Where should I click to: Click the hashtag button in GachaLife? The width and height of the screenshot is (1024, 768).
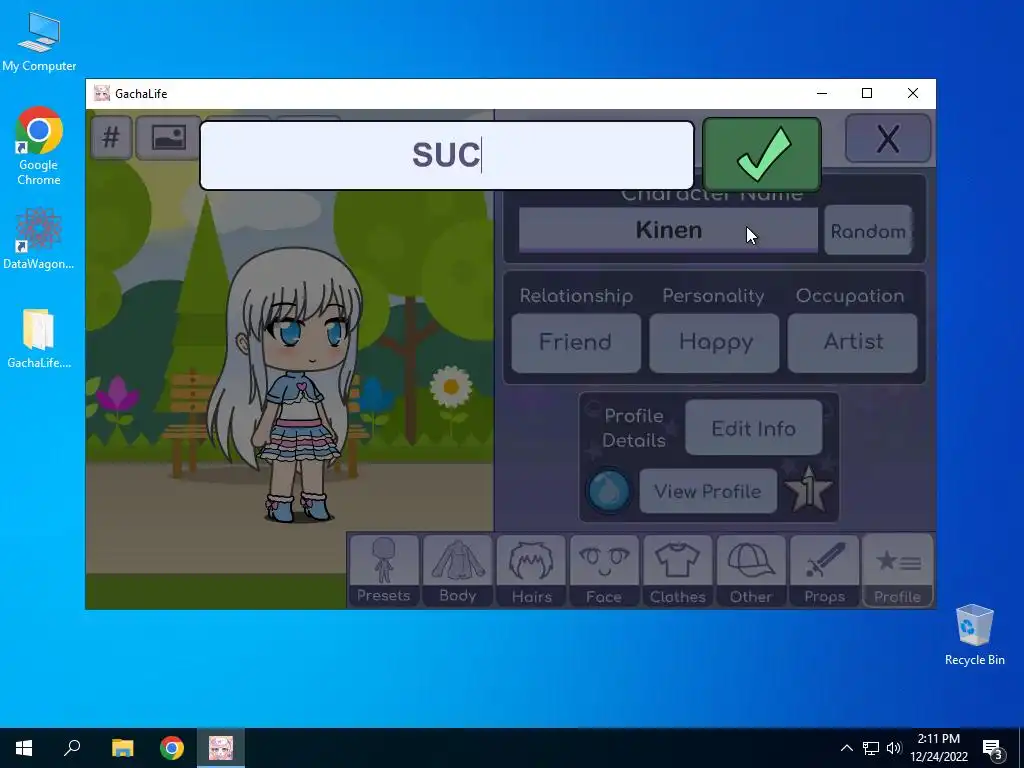(112, 137)
